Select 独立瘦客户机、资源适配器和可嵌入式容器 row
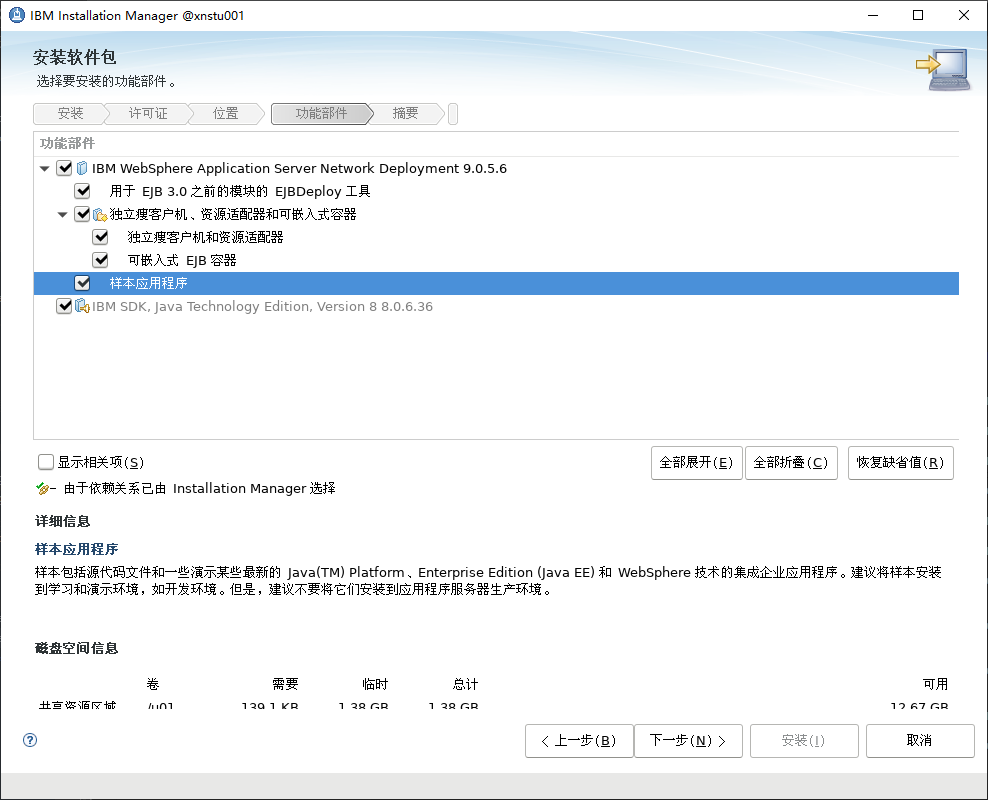This screenshot has width=988, height=800. click(497, 214)
